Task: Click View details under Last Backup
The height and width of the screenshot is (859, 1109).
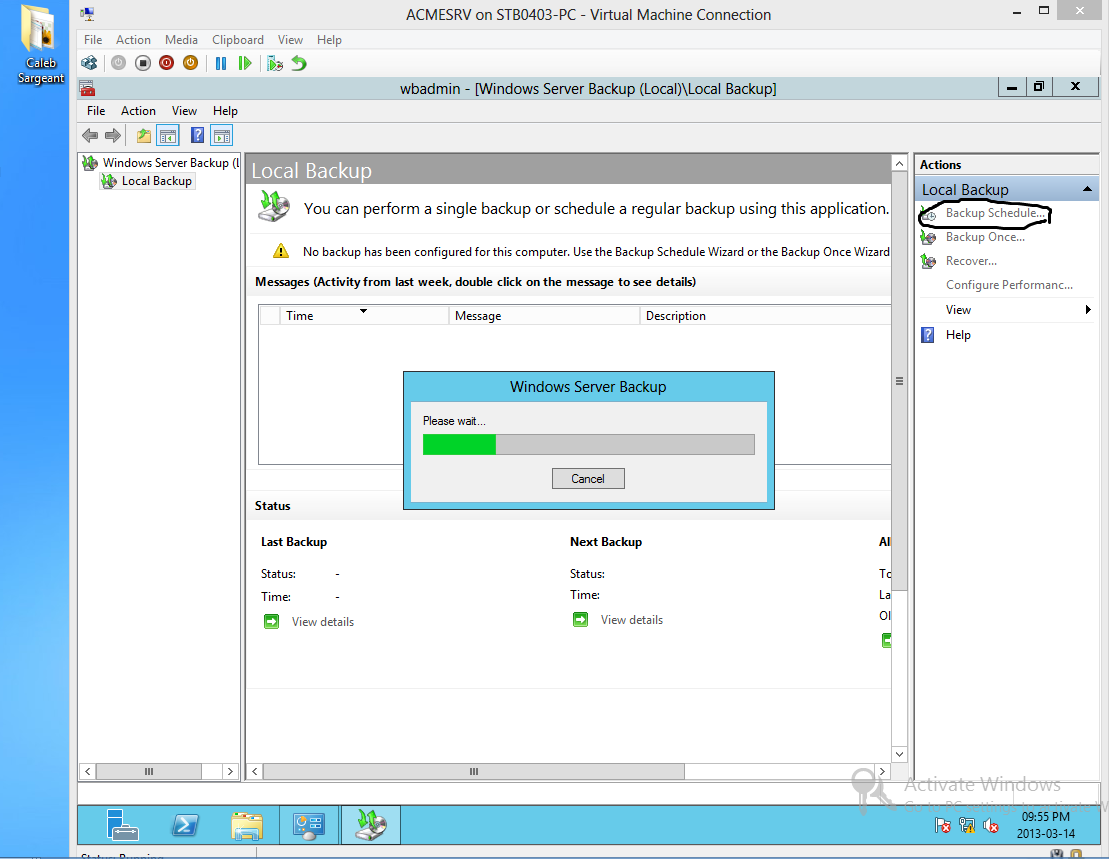Action: 323,621
